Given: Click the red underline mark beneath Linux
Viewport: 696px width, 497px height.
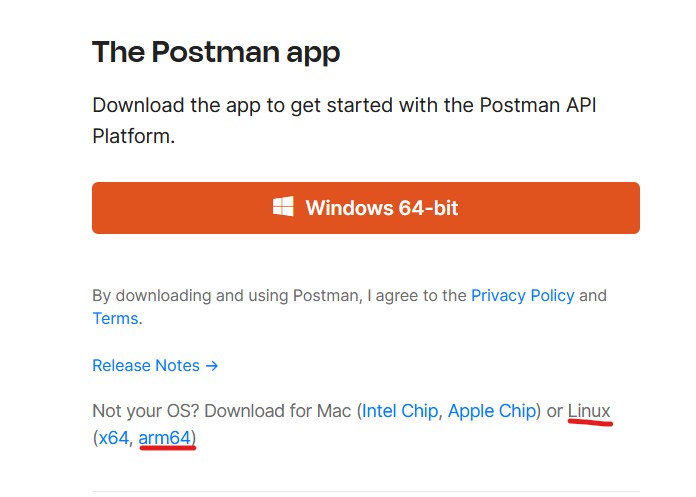Looking at the screenshot, I should [x=590, y=422].
